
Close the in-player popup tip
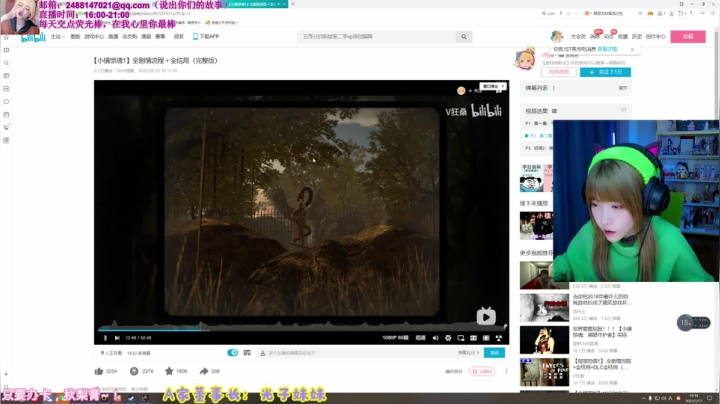[x=503, y=86]
